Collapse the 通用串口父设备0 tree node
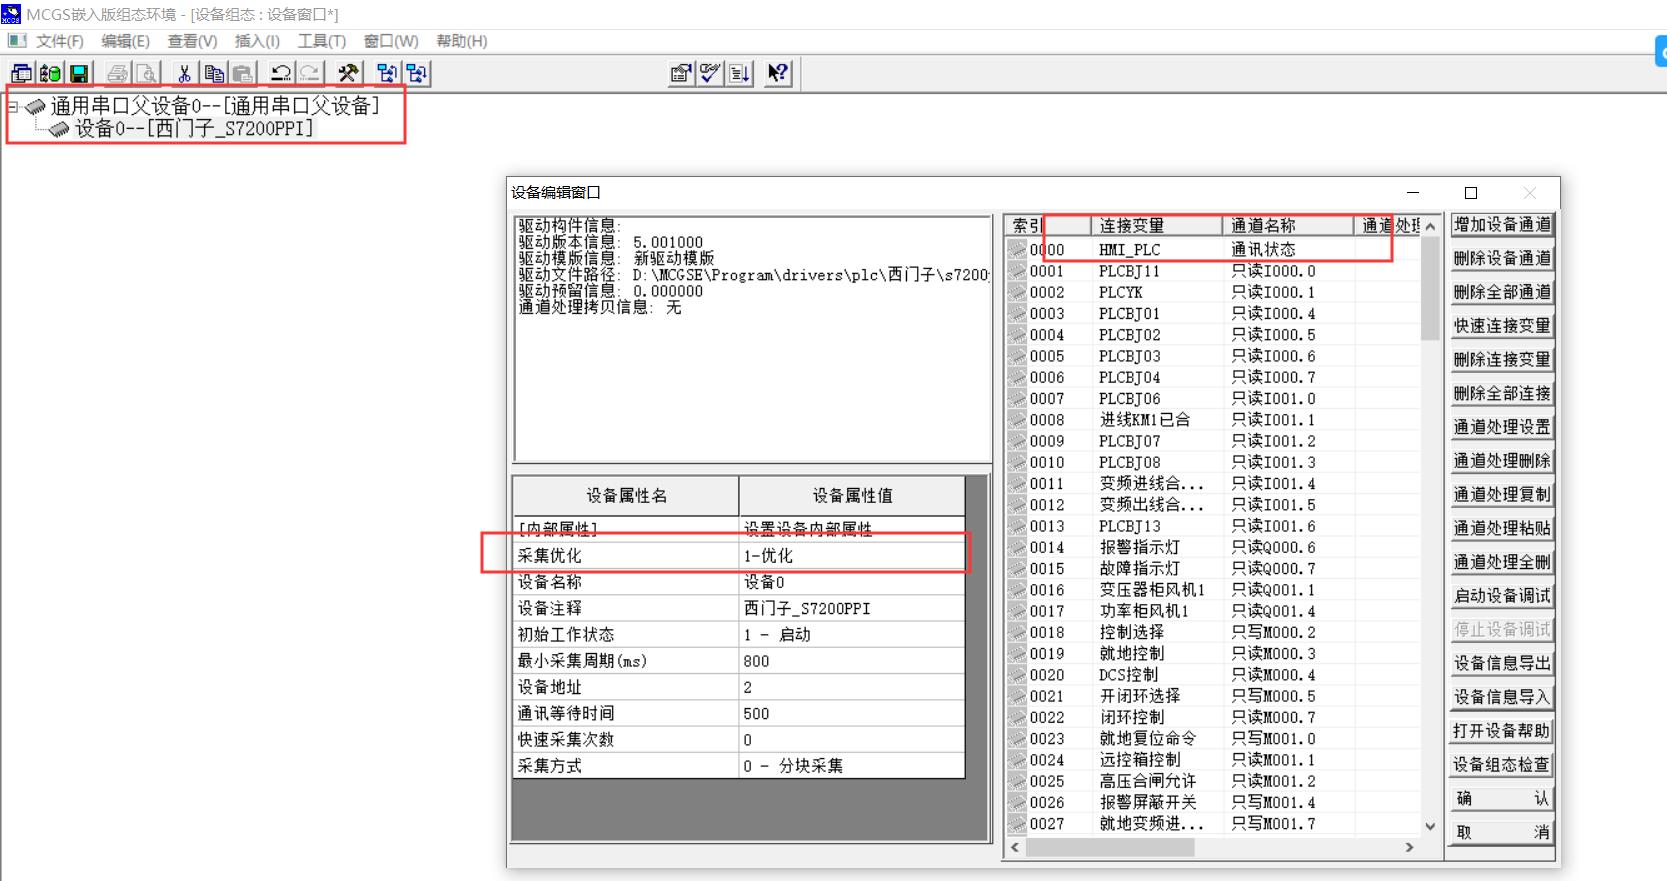 13,106
